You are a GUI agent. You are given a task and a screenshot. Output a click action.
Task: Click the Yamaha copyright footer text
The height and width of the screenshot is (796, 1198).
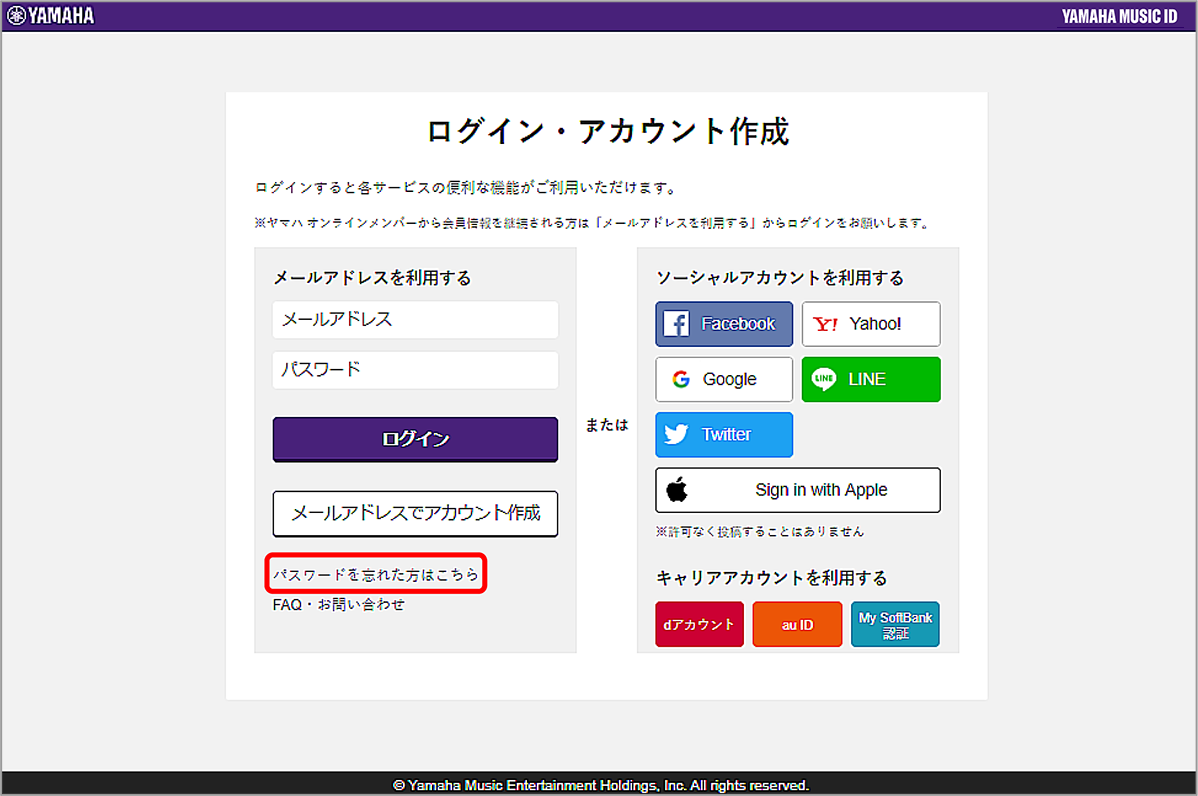[x=600, y=785]
